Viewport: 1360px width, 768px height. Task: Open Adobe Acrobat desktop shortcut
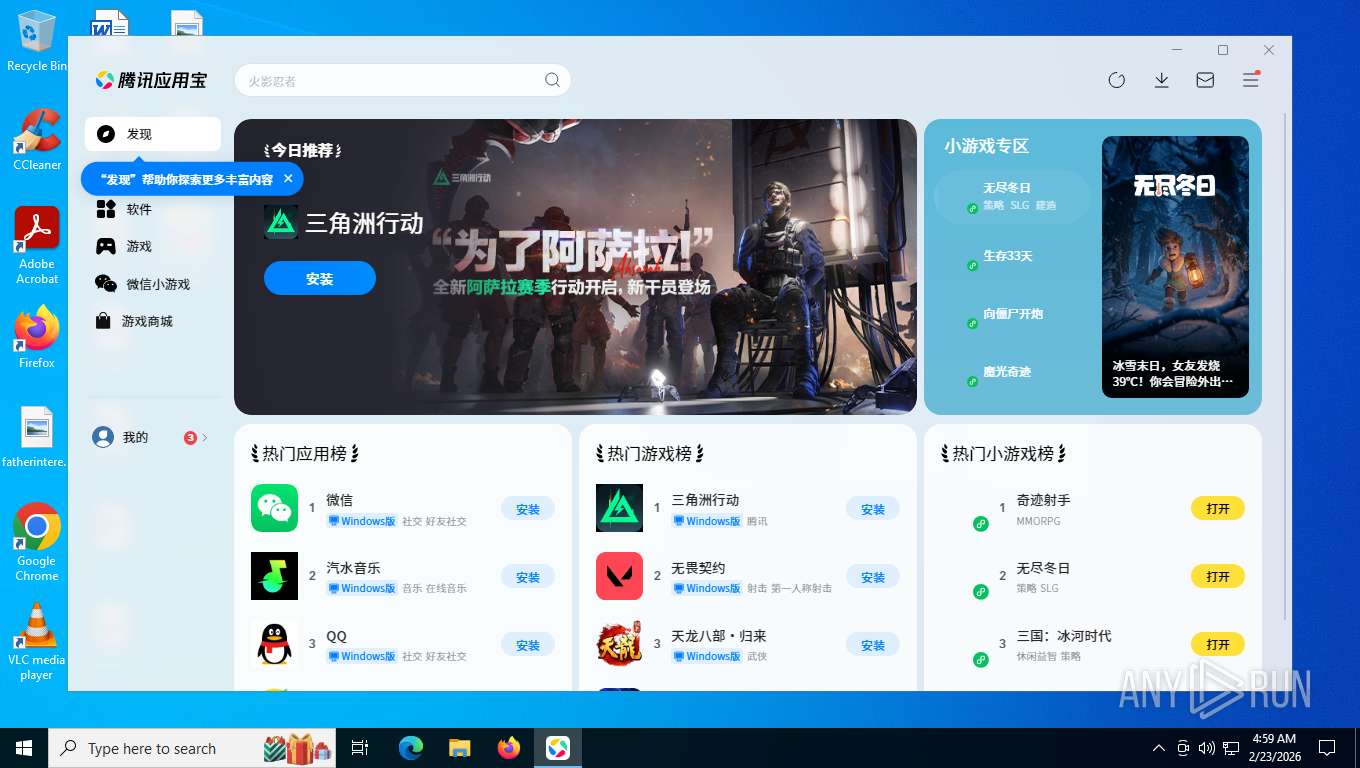tap(37, 246)
